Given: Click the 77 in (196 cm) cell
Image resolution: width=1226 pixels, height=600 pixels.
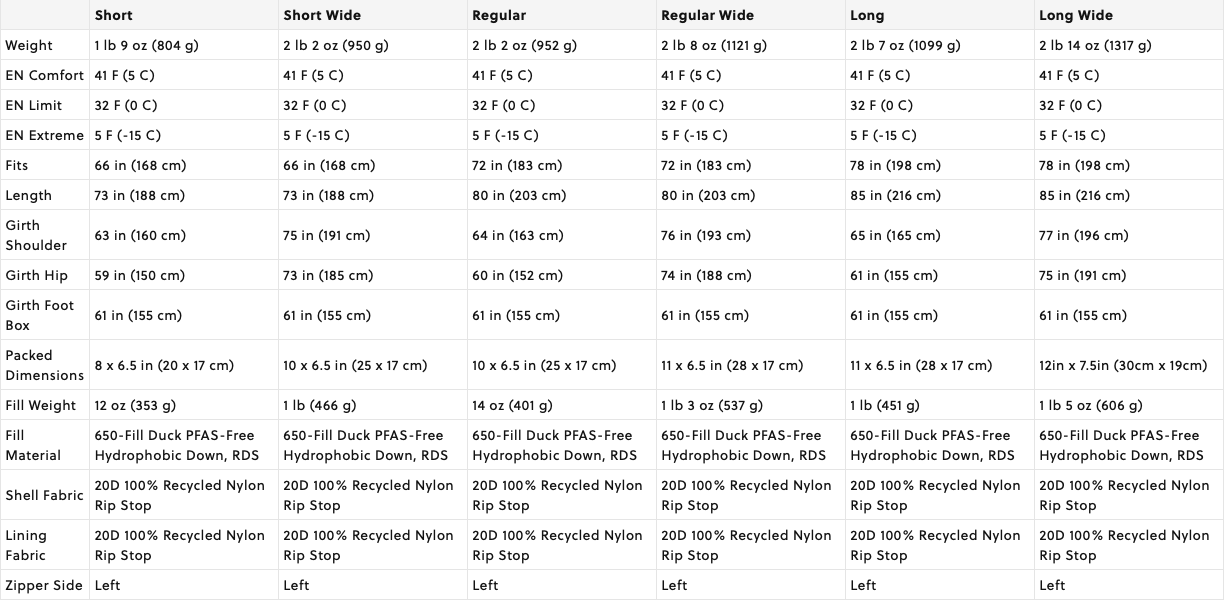Looking at the screenshot, I should [1083, 235].
